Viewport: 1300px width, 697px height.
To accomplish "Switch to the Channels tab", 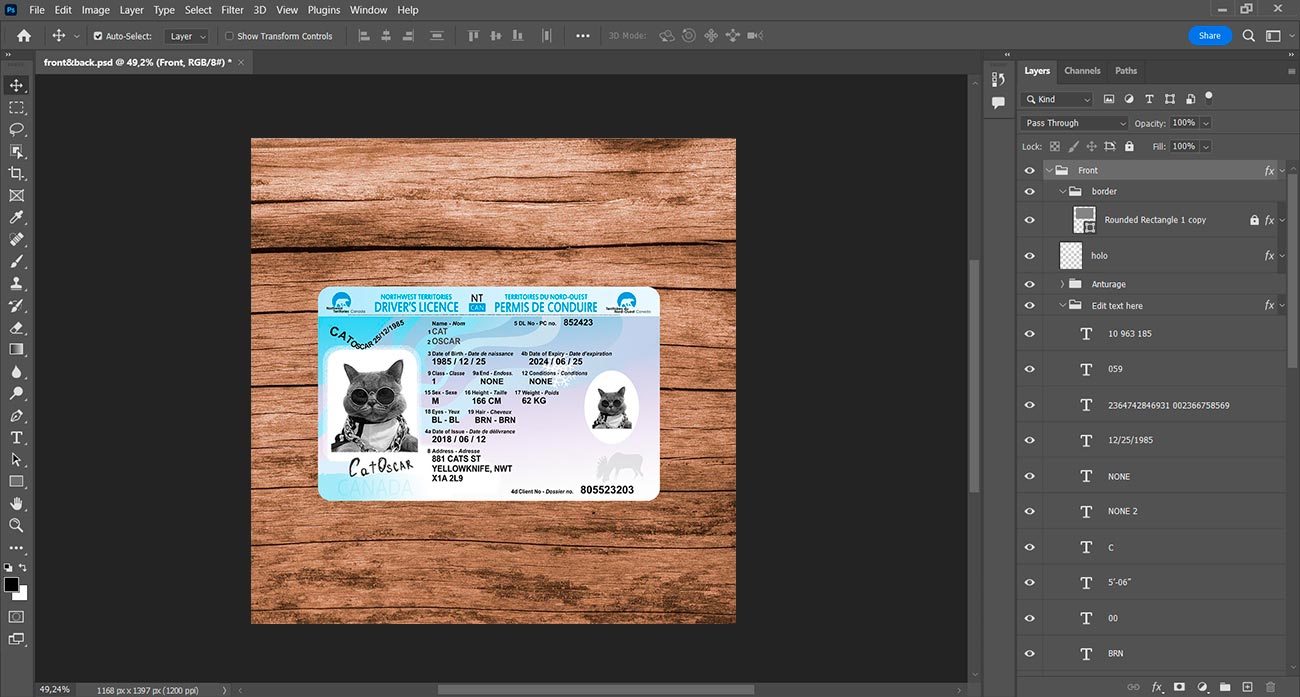I will (1082, 71).
